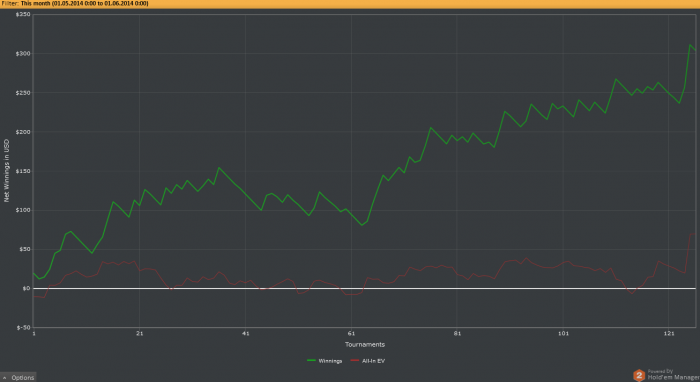Select the "All-In EV" legend label
The width and height of the screenshot is (700, 382).
pyautogui.click(x=373, y=361)
